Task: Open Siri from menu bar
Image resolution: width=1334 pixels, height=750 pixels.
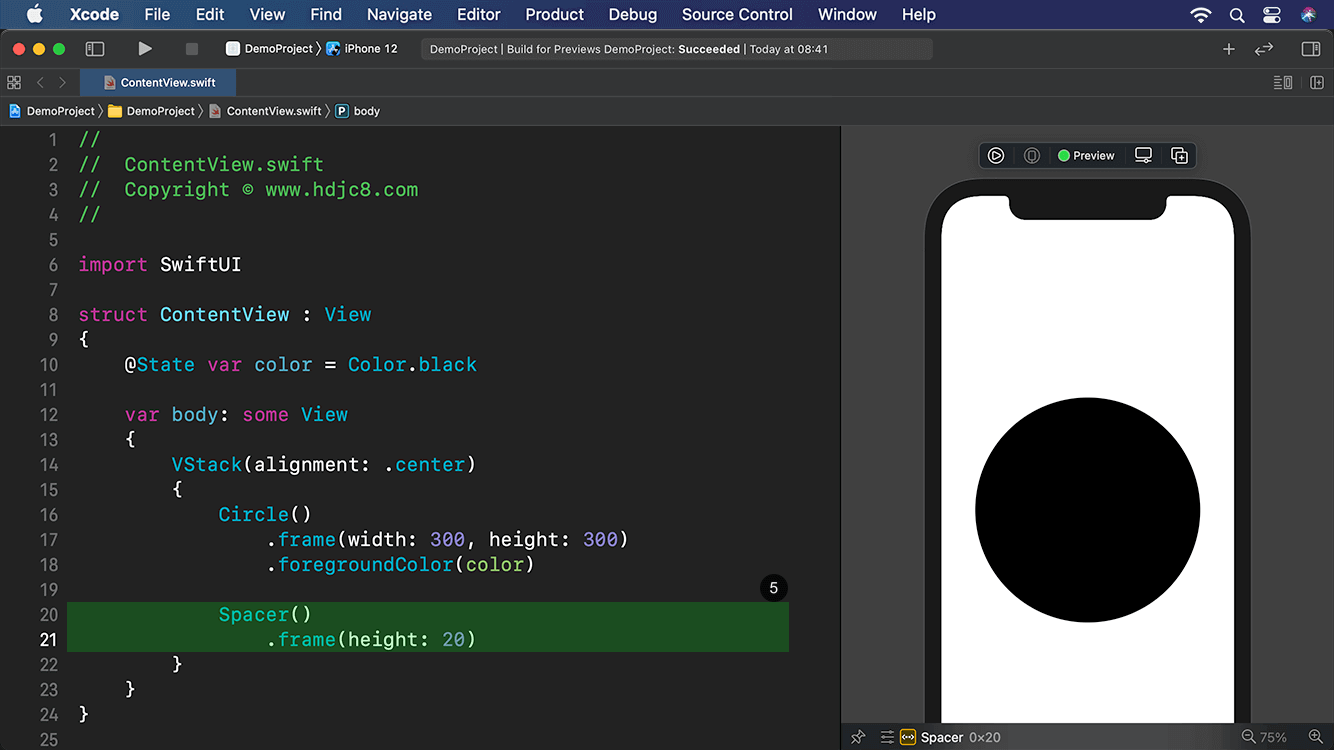Action: point(1309,14)
